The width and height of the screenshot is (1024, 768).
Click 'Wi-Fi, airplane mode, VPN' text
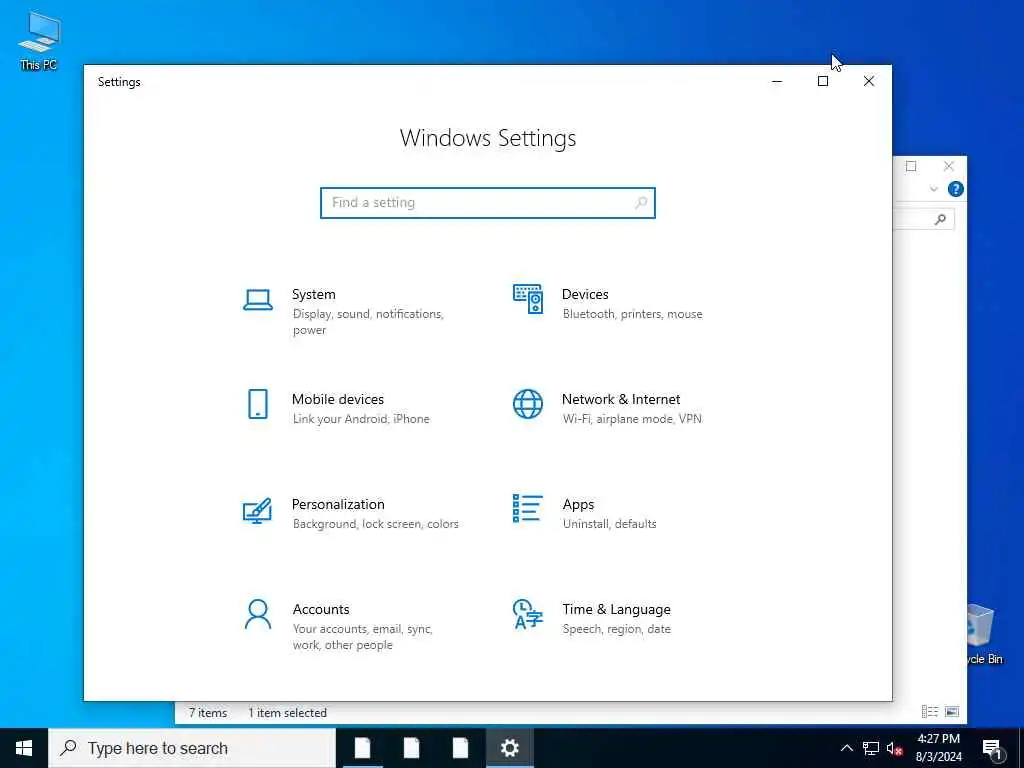pyautogui.click(x=632, y=419)
